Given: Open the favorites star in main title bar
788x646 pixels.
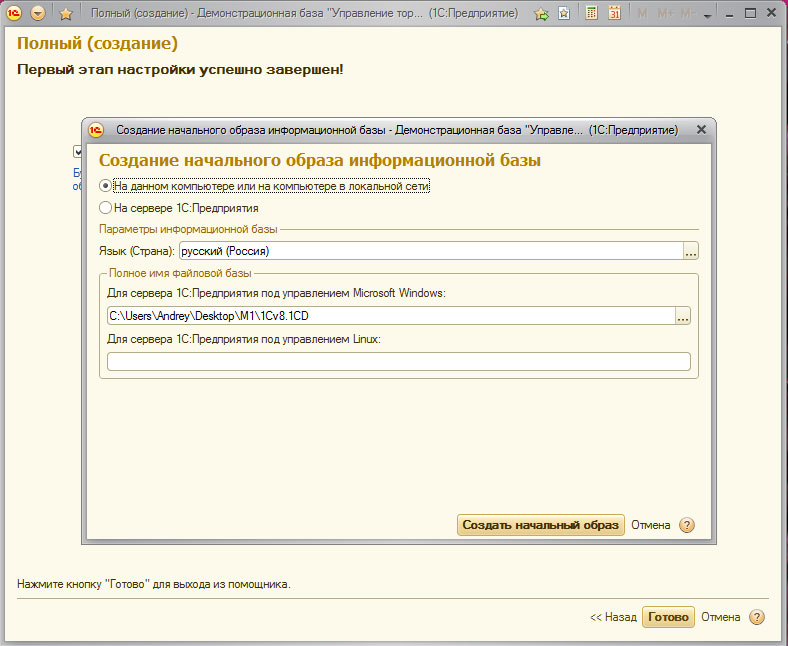Looking at the screenshot, I should 65,14.
